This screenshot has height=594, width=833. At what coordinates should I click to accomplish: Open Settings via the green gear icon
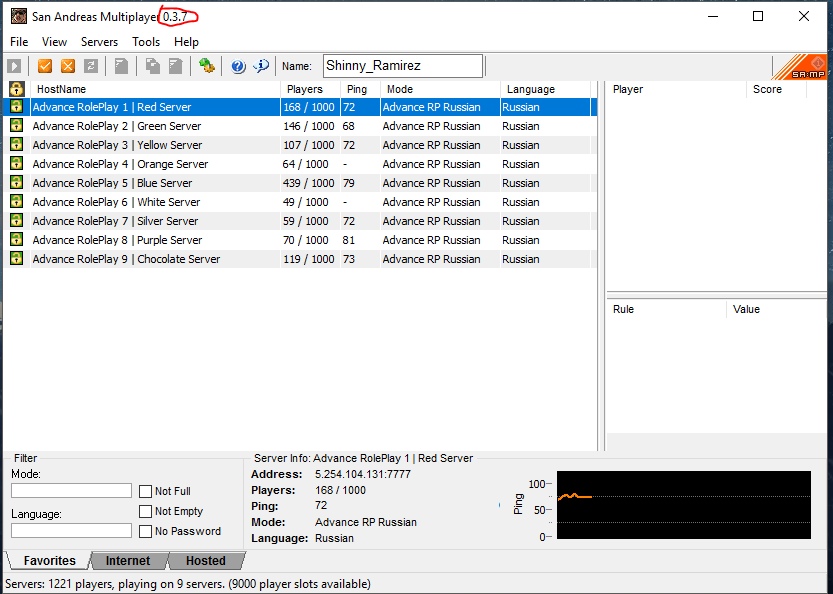207,66
